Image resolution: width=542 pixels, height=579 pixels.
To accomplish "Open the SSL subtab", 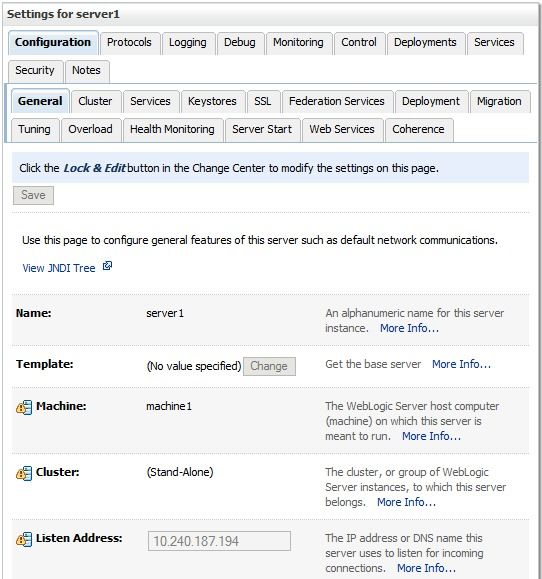I will click(x=263, y=102).
